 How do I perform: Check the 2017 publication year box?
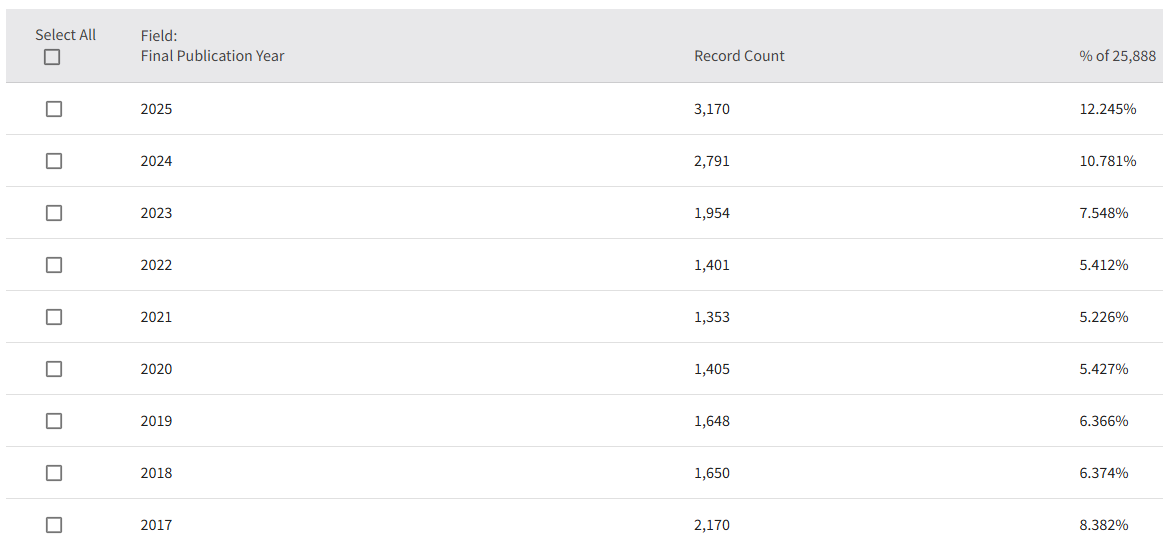point(54,525)
